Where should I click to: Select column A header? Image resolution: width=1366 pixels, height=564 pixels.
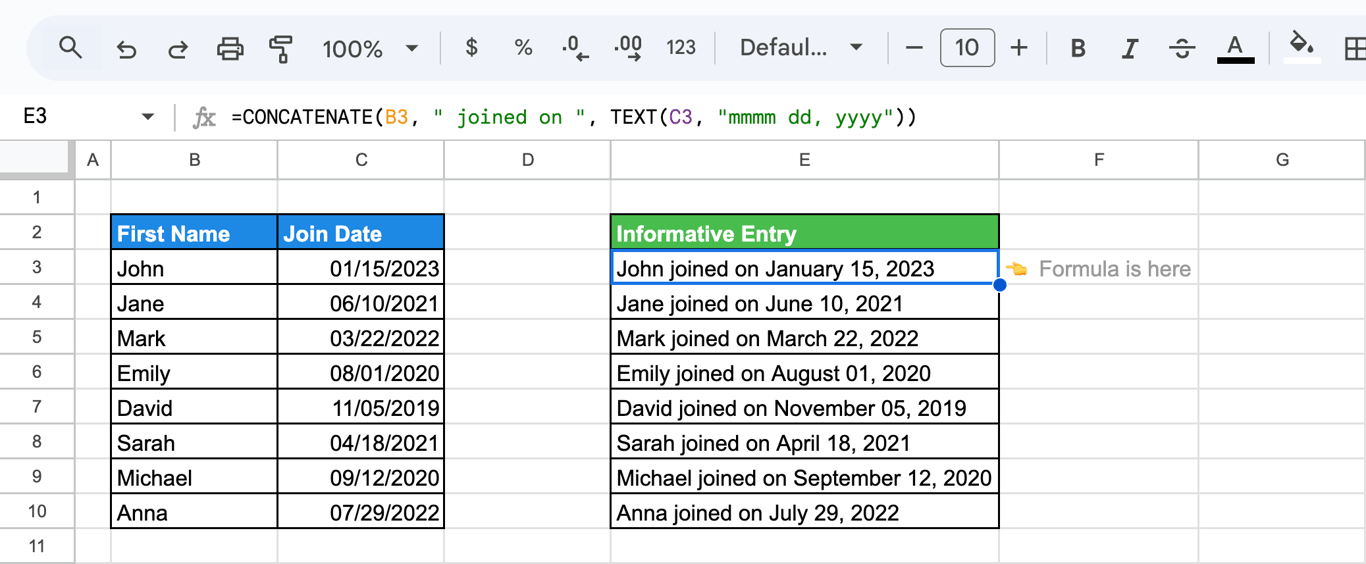tap(93, 160)
